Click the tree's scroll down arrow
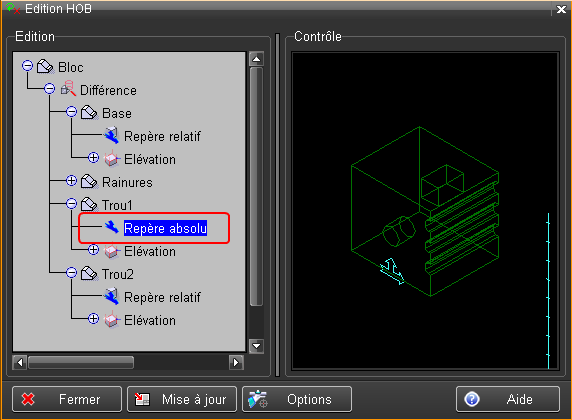 tap(256, 346)
